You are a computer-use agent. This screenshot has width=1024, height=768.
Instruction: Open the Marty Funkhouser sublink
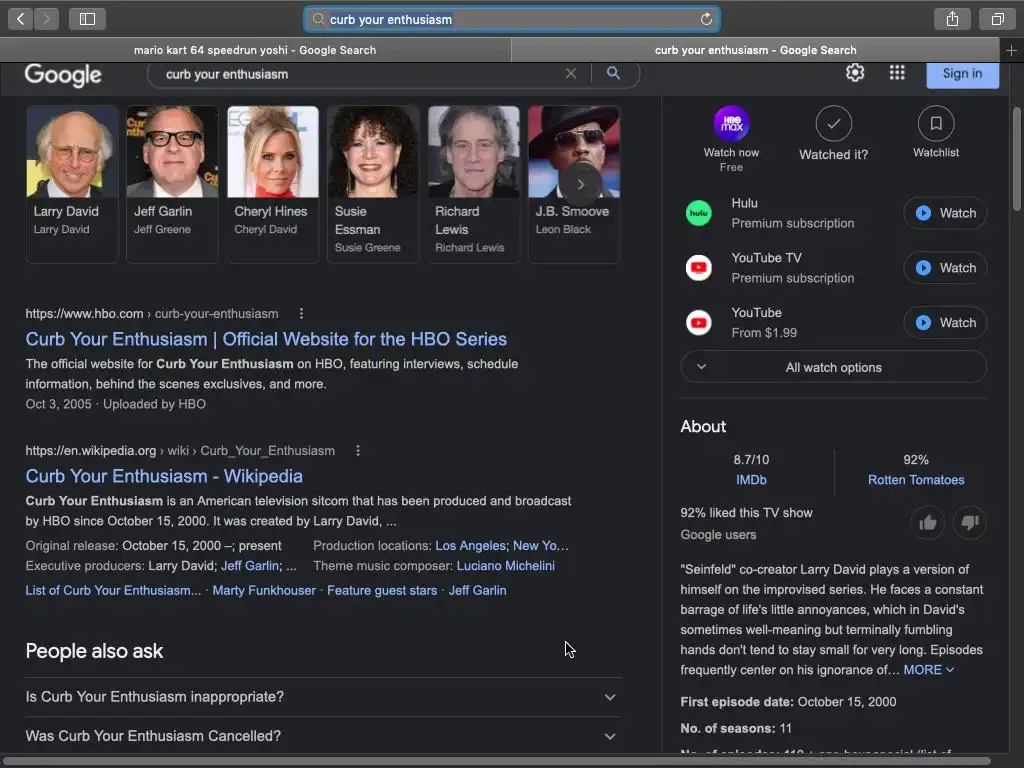click(264, 590)
